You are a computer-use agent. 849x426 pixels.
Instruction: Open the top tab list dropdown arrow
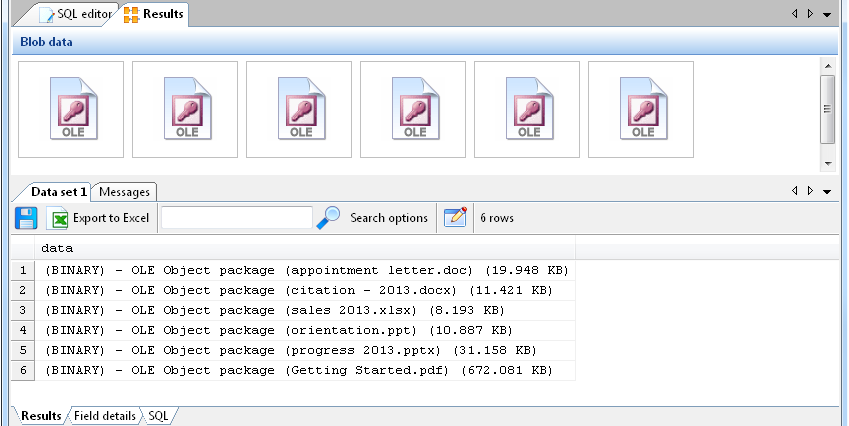(827, 14)
